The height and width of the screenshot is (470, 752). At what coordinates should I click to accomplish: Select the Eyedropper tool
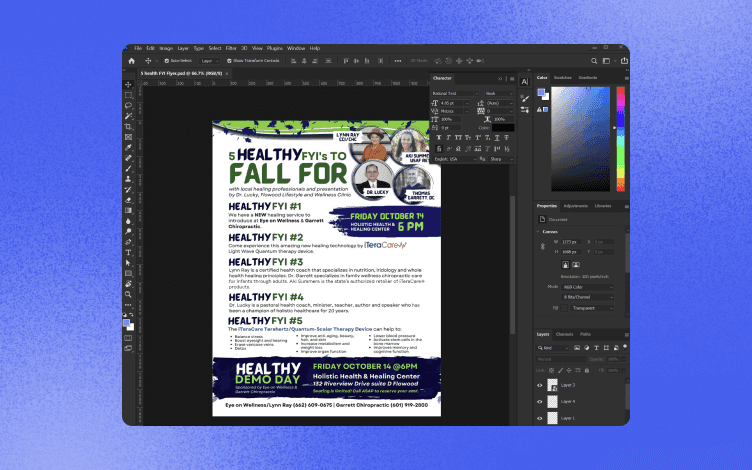[128, 148]
